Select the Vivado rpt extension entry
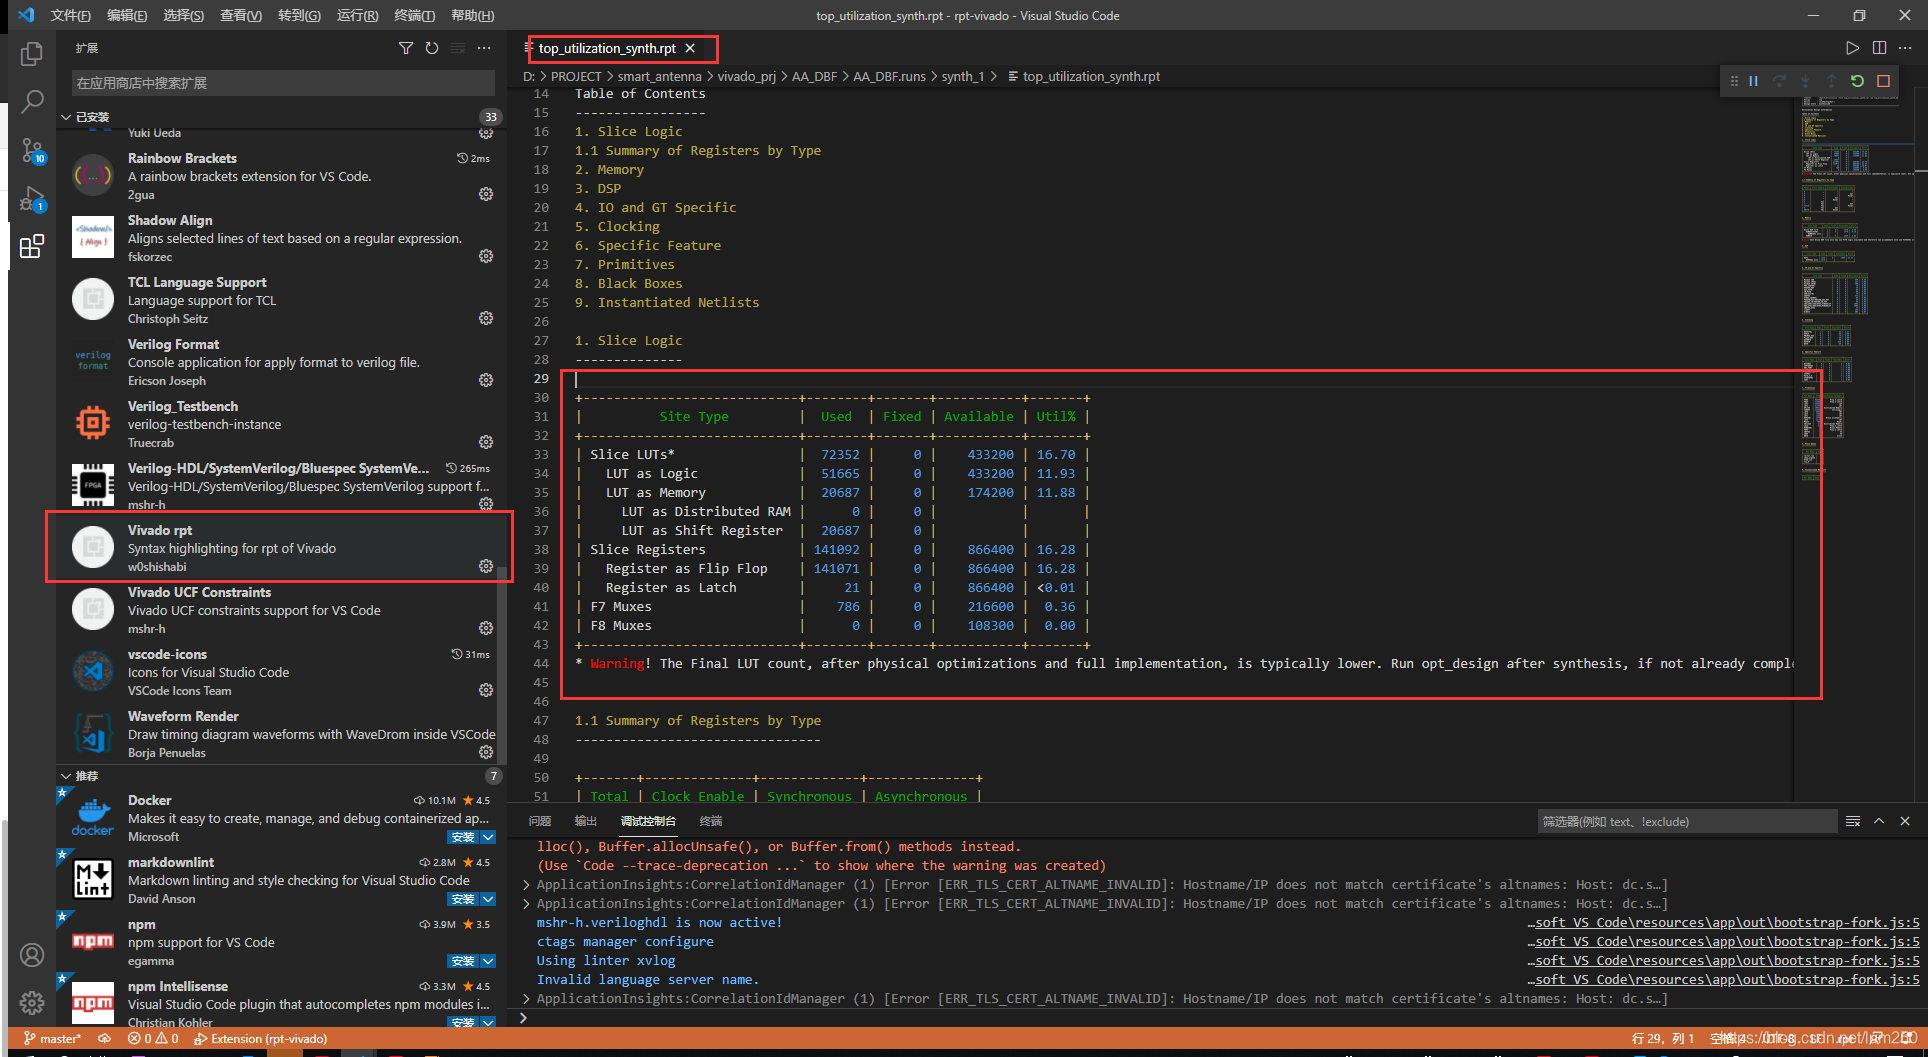 [x=280, y=547]
